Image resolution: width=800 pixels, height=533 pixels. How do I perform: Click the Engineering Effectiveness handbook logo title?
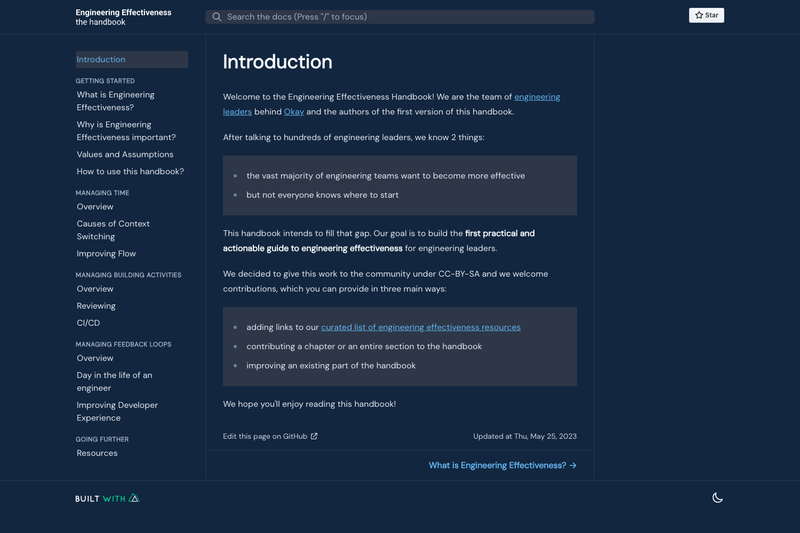pyautogui.click(x=123, y=17)
